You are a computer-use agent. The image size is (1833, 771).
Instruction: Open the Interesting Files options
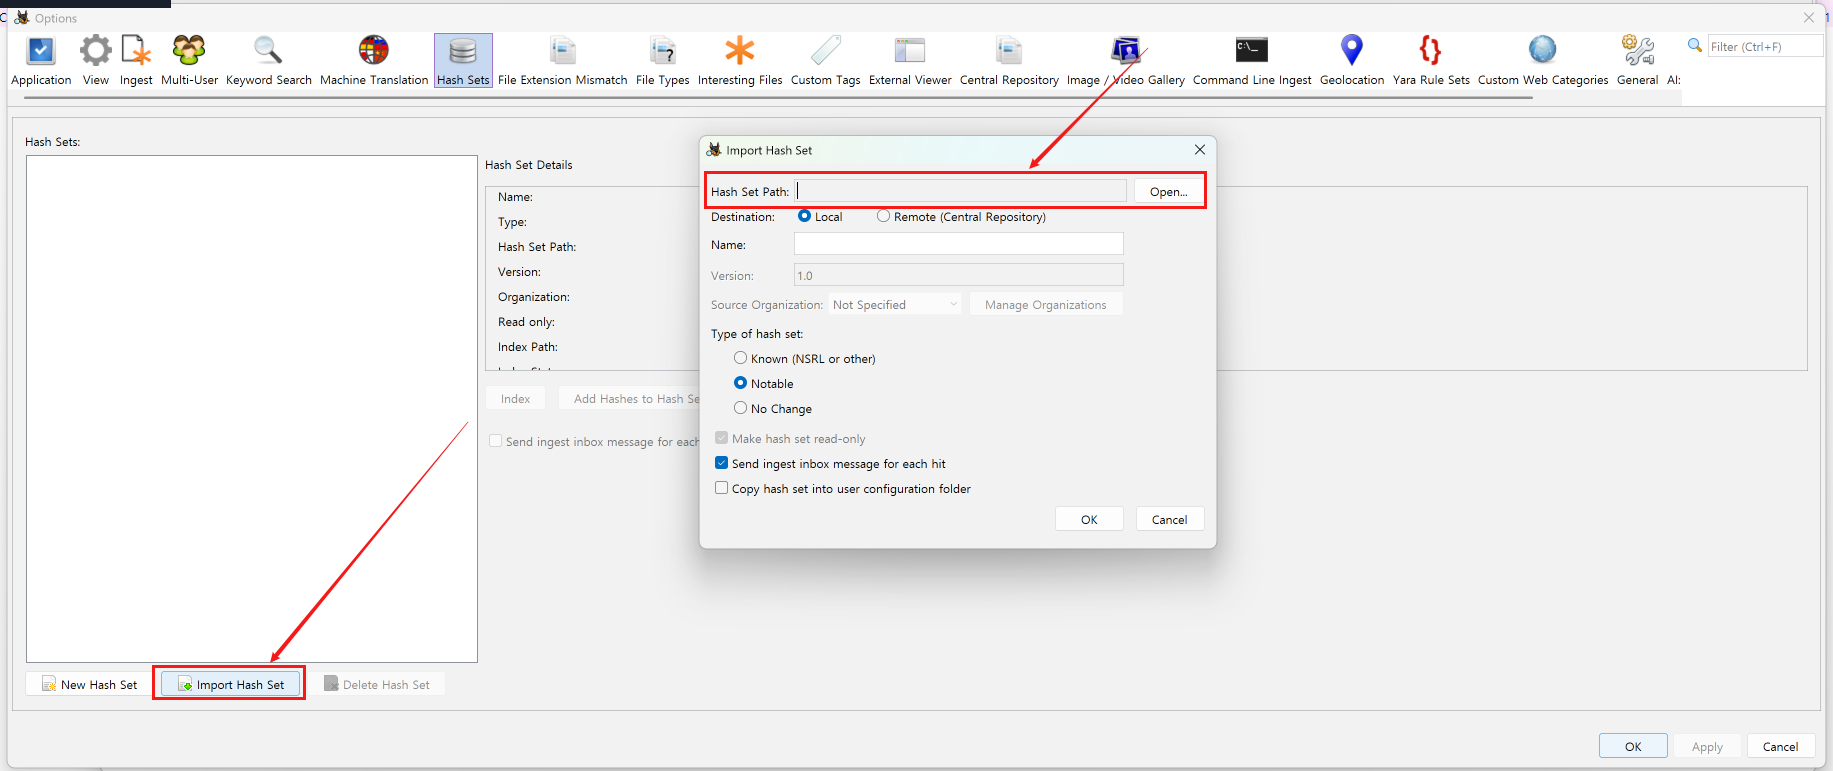[x=740, y=61]
